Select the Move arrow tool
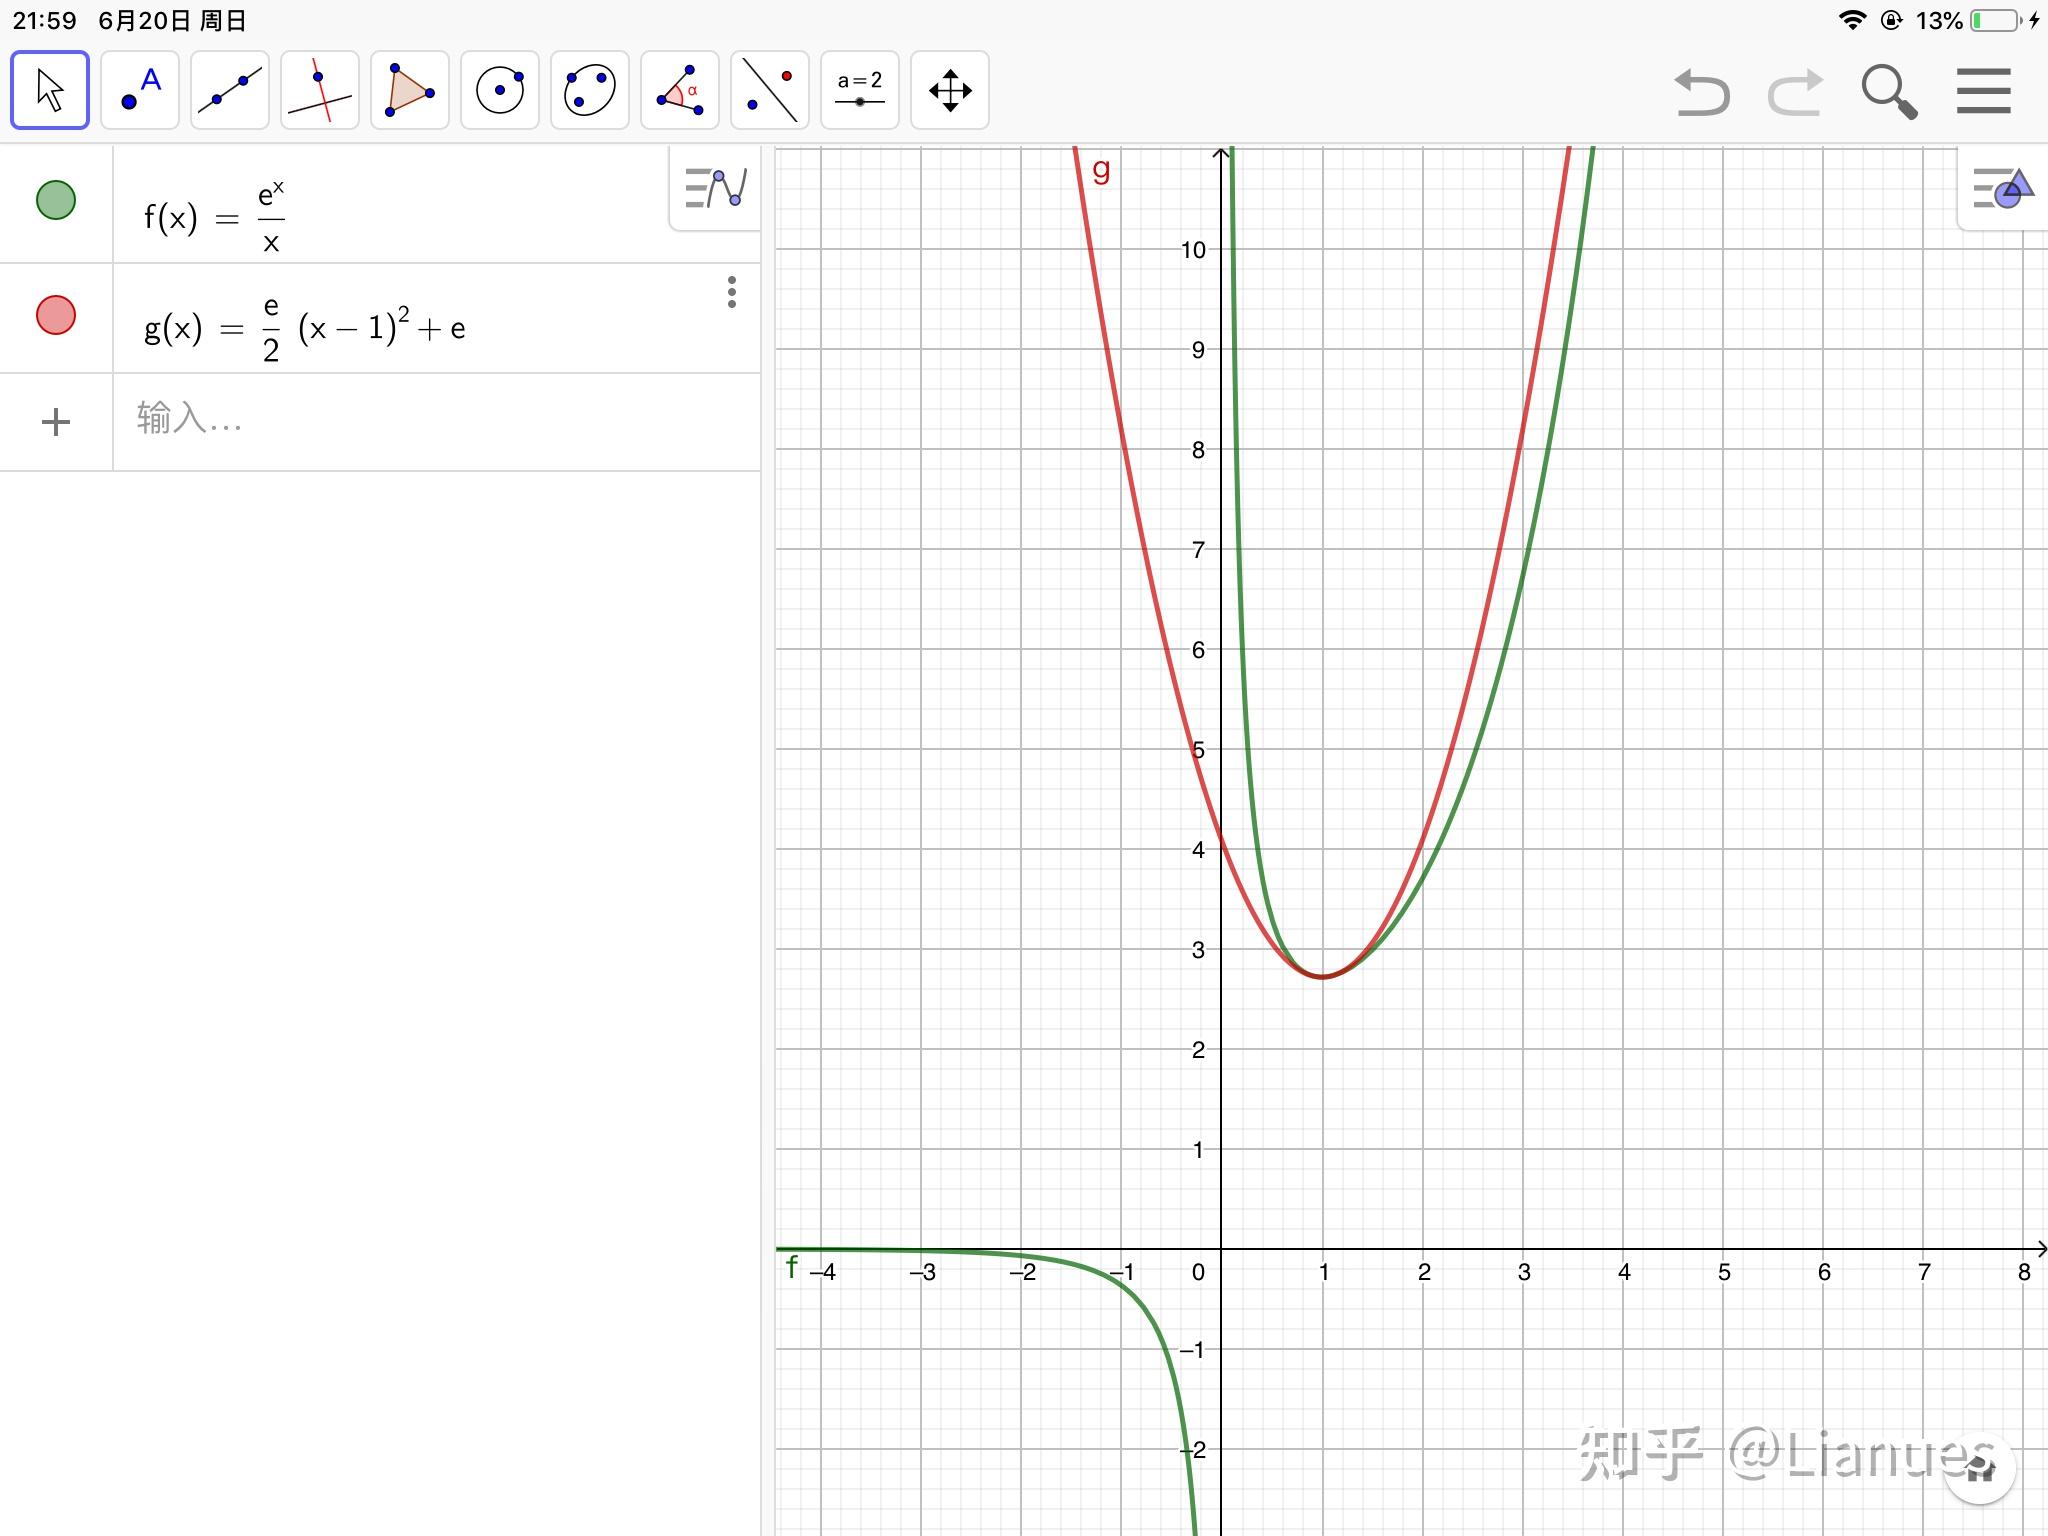Viewport: 2048px width, 1536px height. [50, 90]
